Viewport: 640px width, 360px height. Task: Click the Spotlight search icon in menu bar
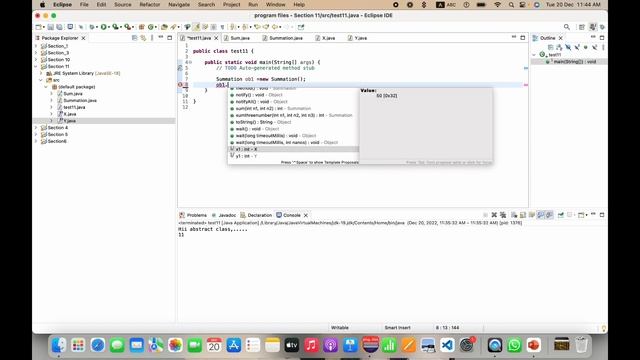[511, 4]
